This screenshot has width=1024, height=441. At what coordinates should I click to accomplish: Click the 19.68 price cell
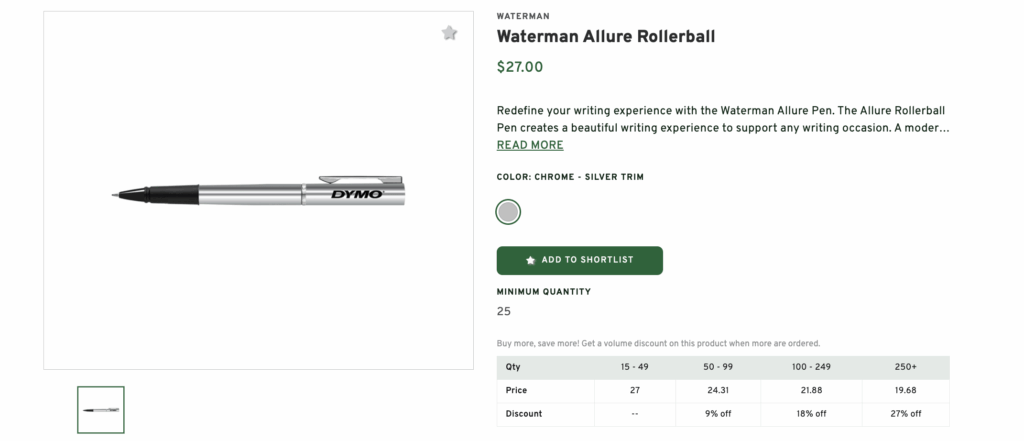(x=905, y=390)
